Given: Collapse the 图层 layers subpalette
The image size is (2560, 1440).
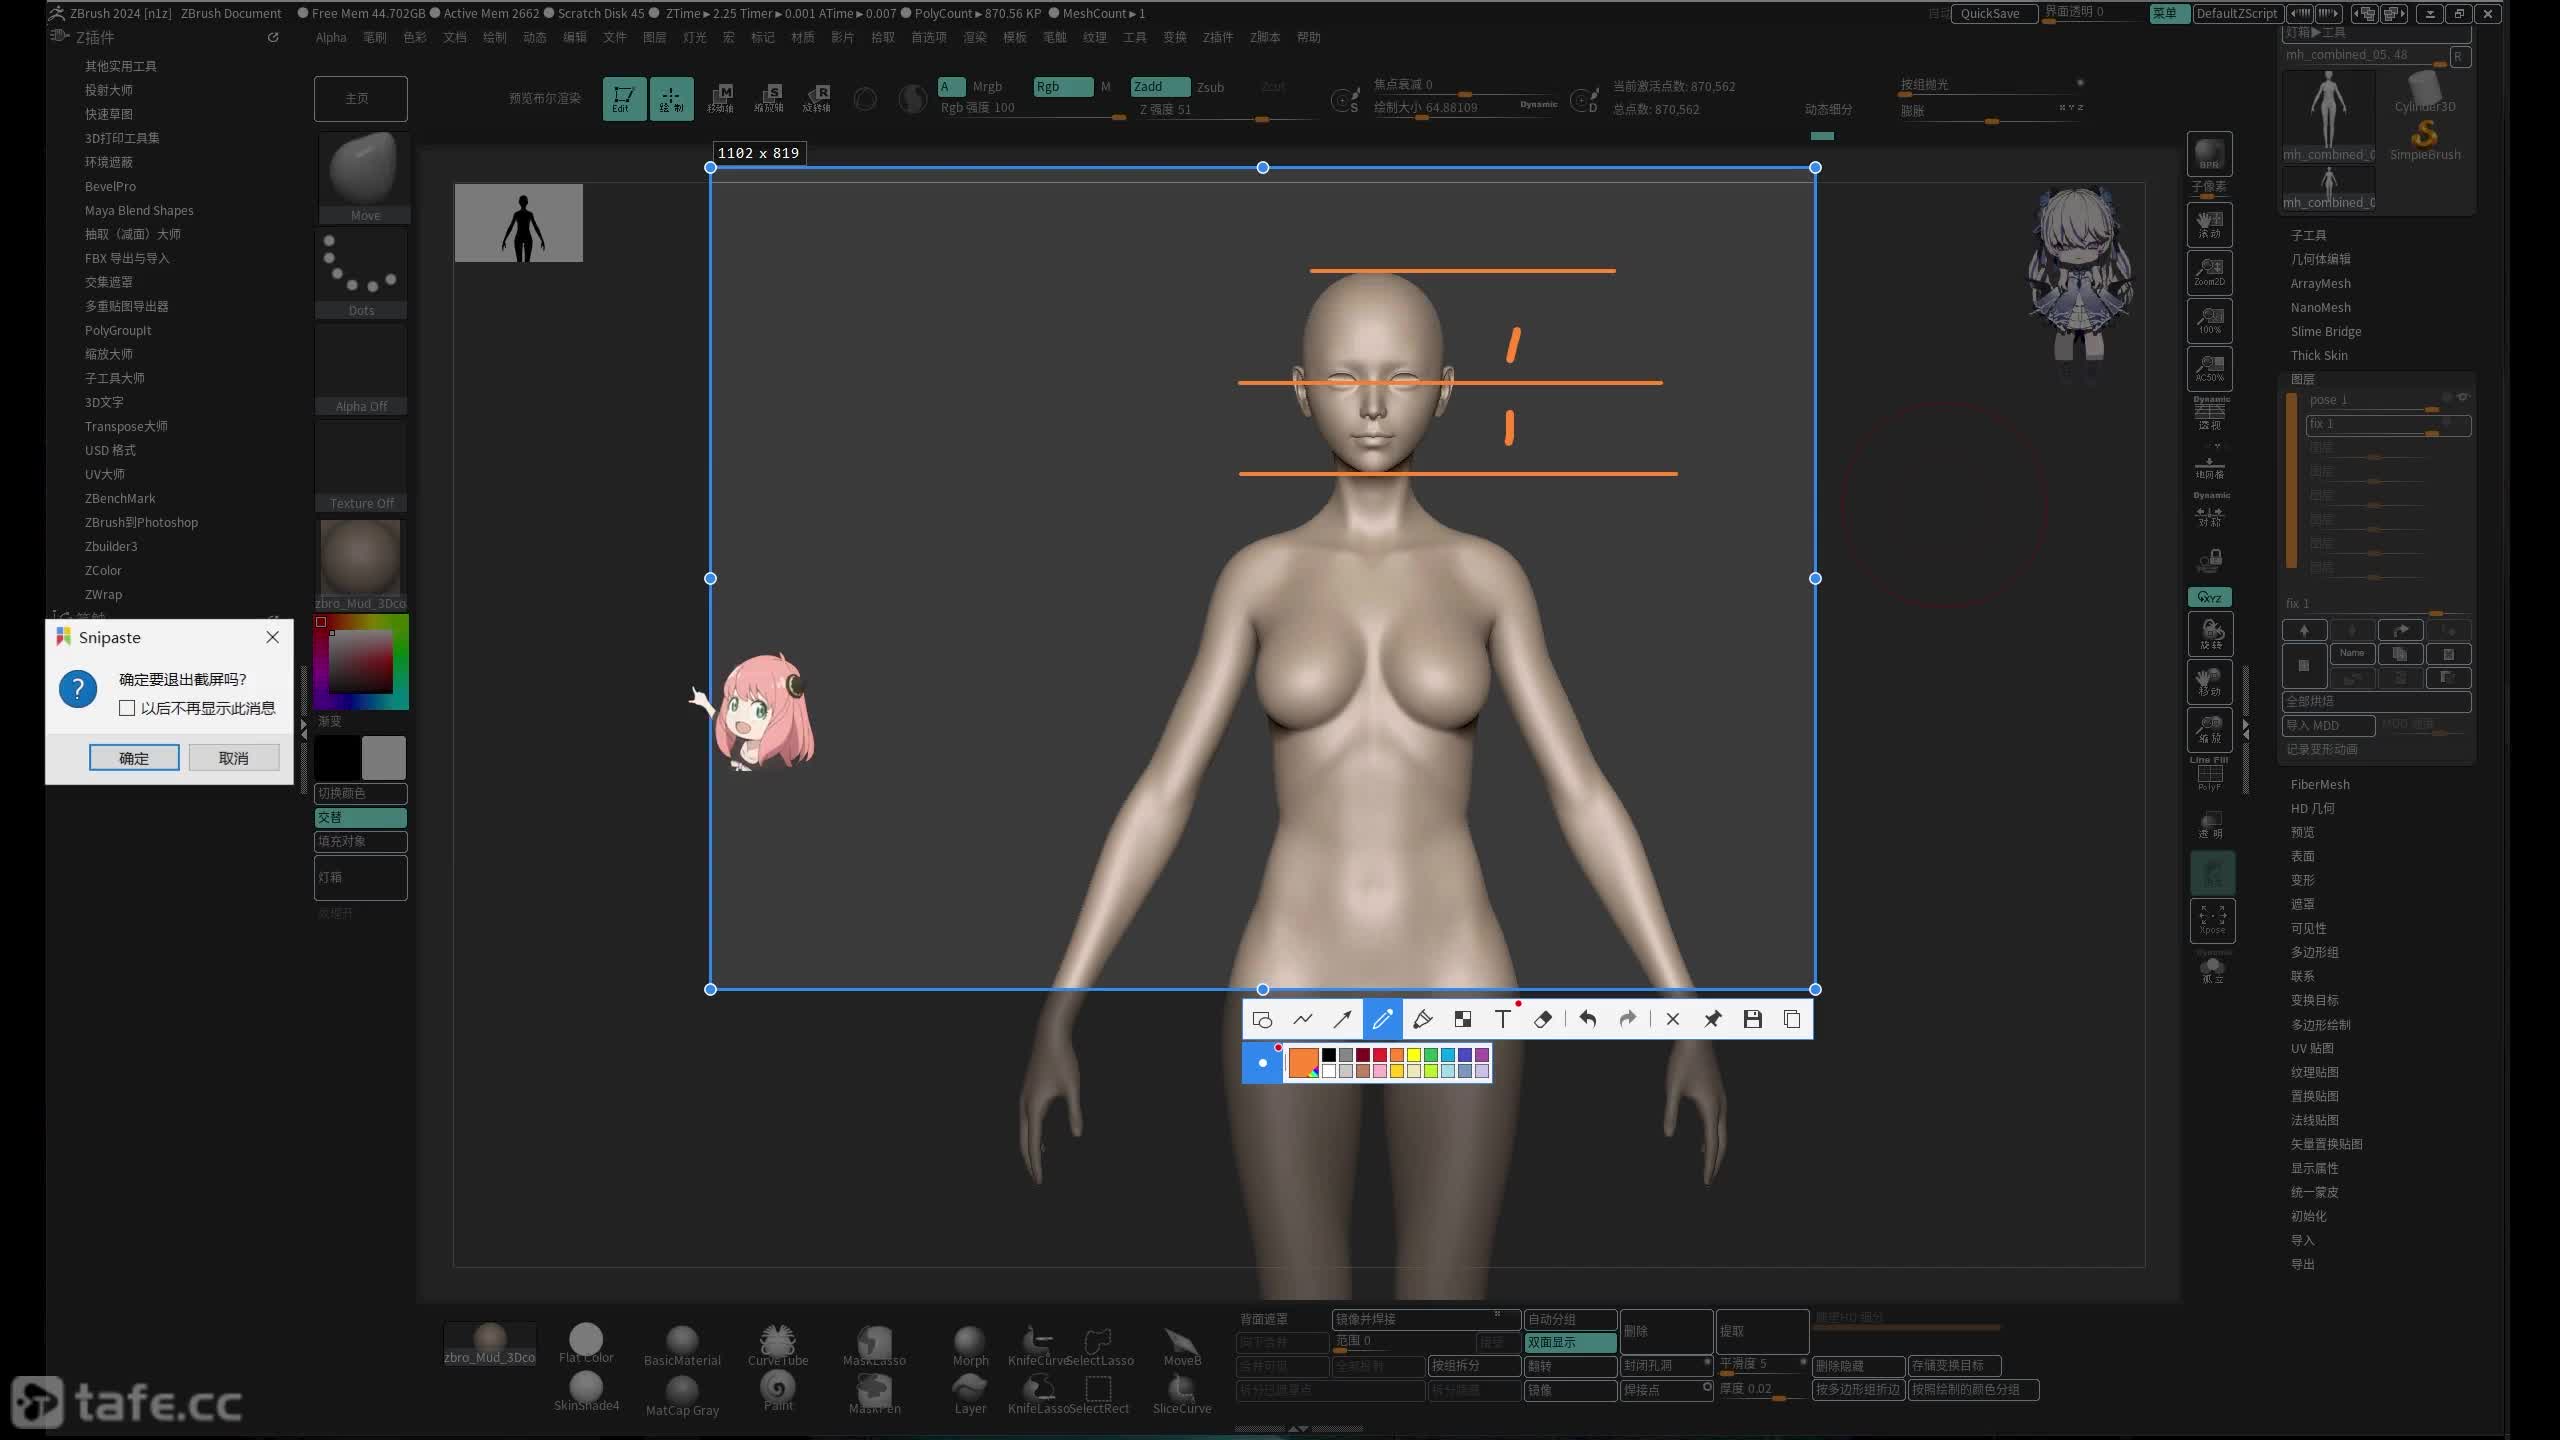Looking at the screenshot, I should pos(2302,380).
